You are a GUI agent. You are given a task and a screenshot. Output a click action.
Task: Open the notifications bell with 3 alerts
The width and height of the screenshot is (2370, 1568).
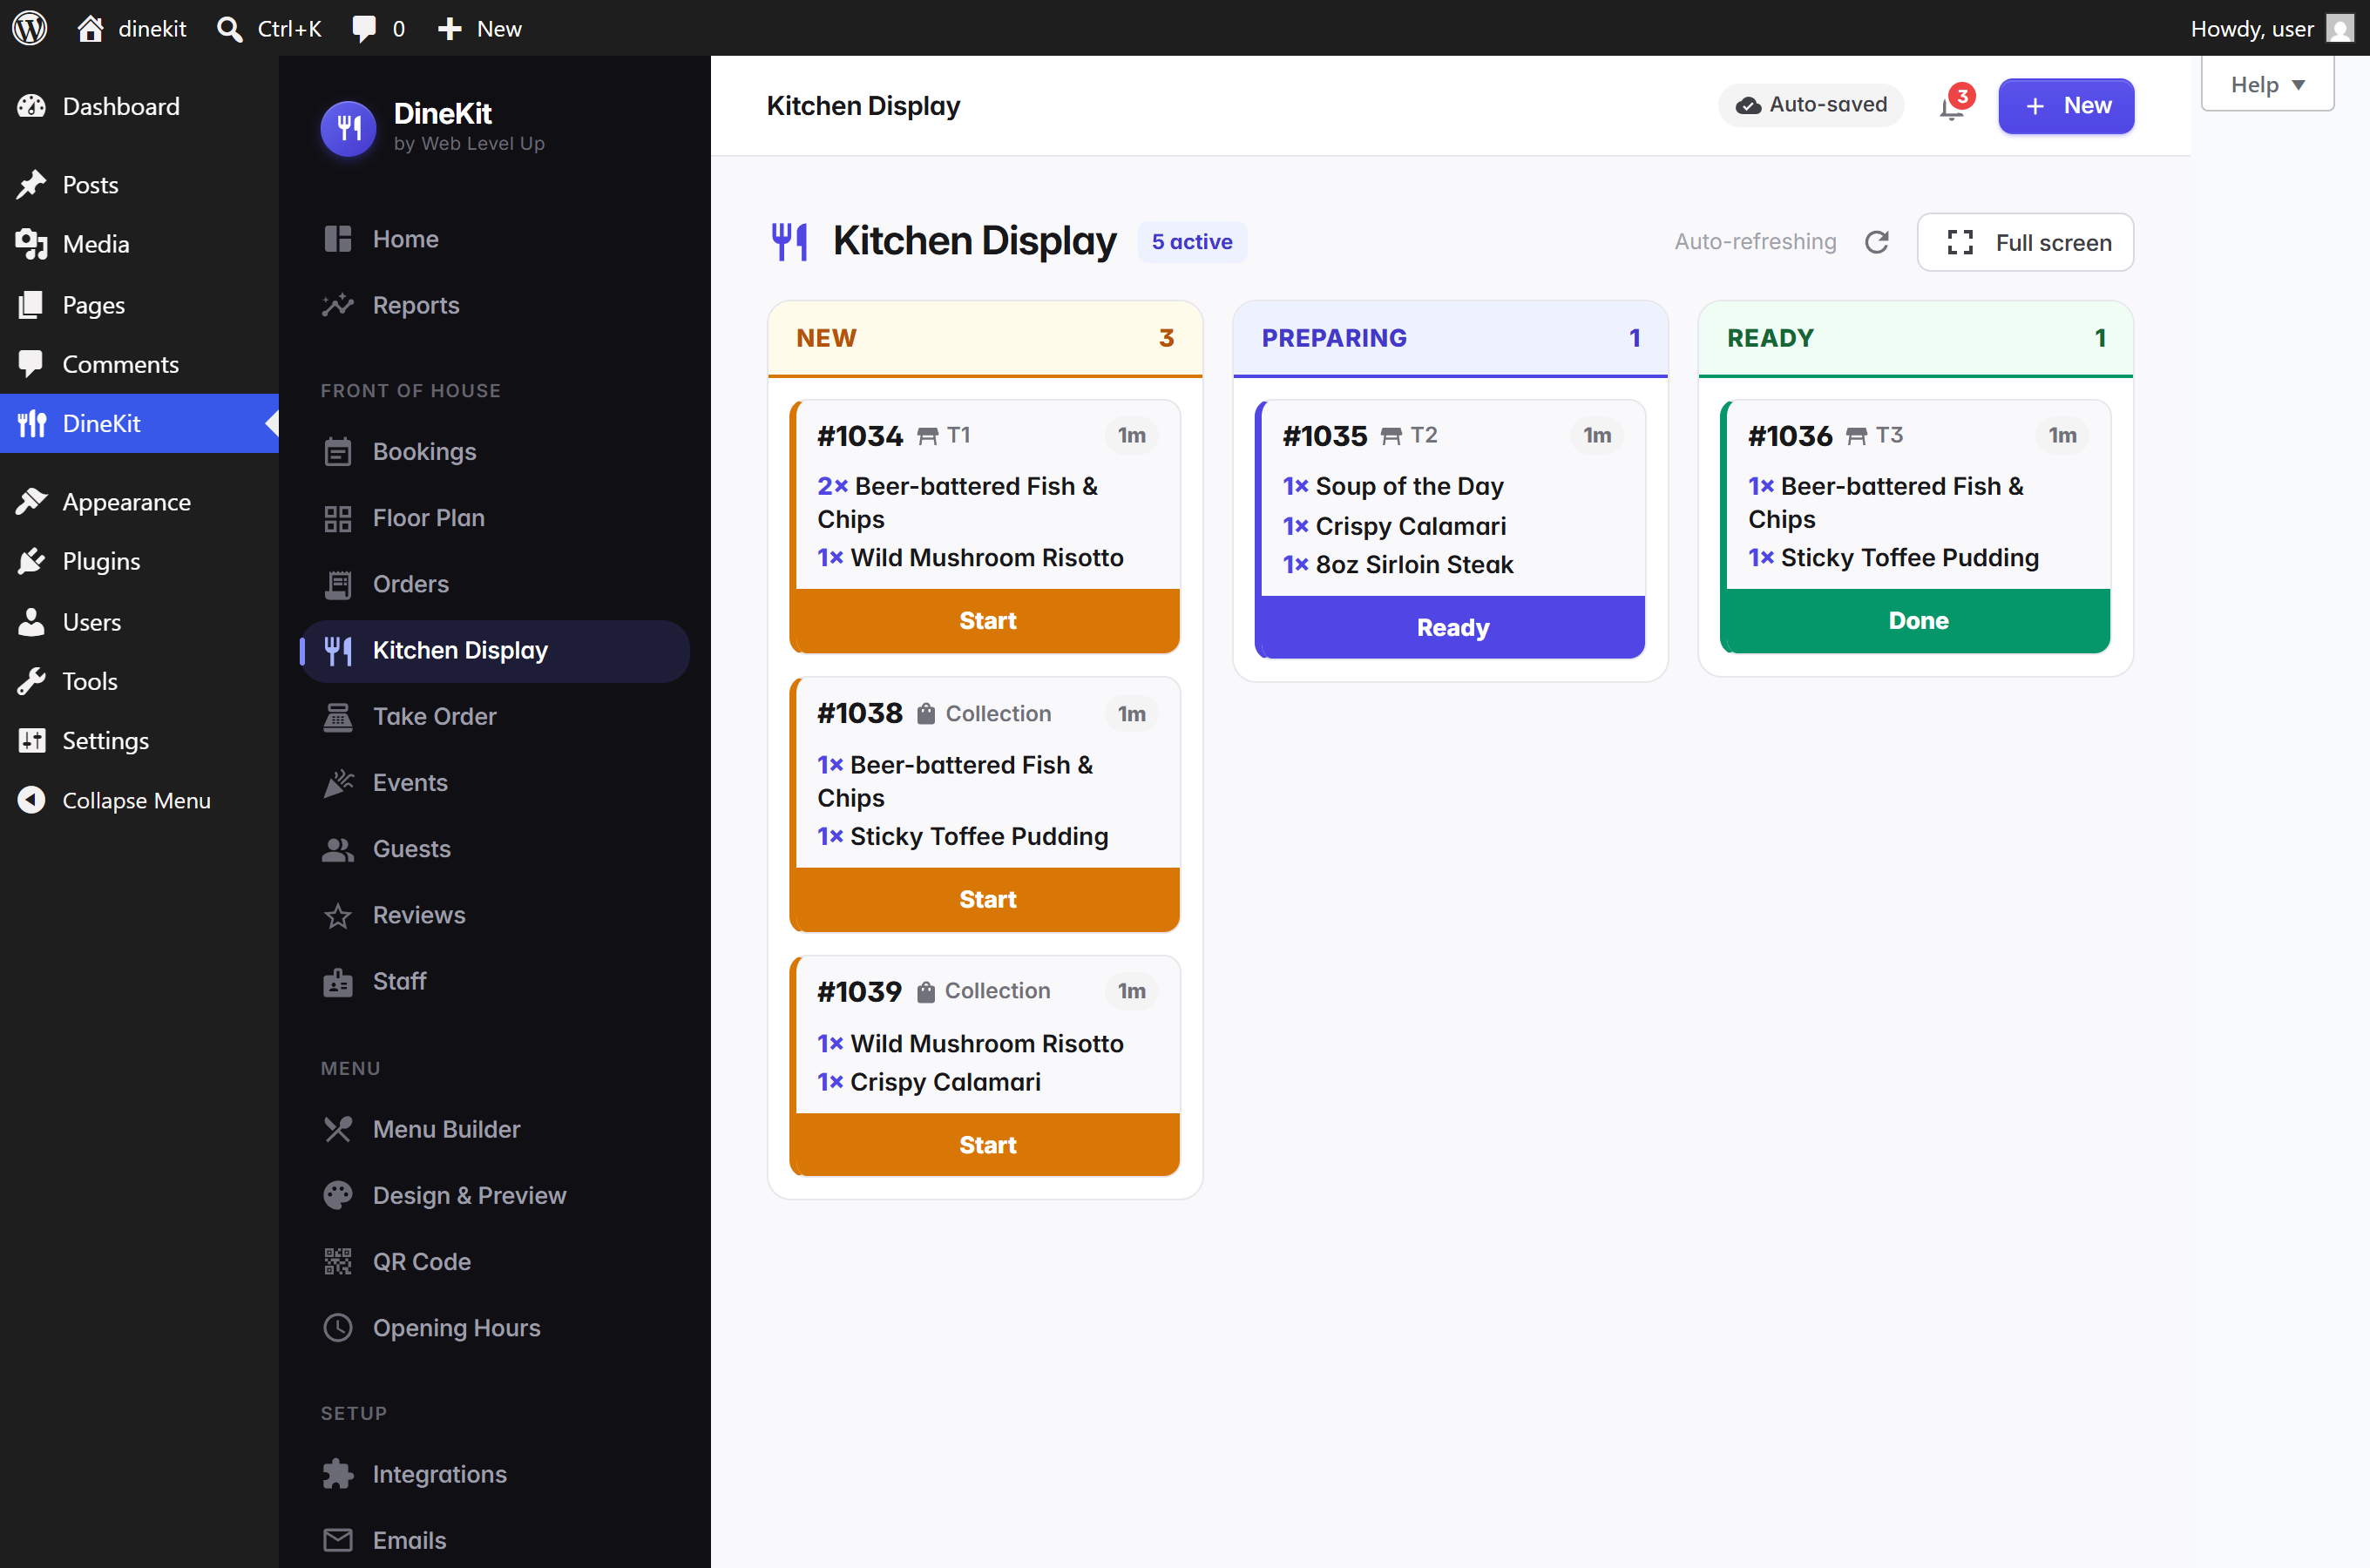click(1954, 105)
